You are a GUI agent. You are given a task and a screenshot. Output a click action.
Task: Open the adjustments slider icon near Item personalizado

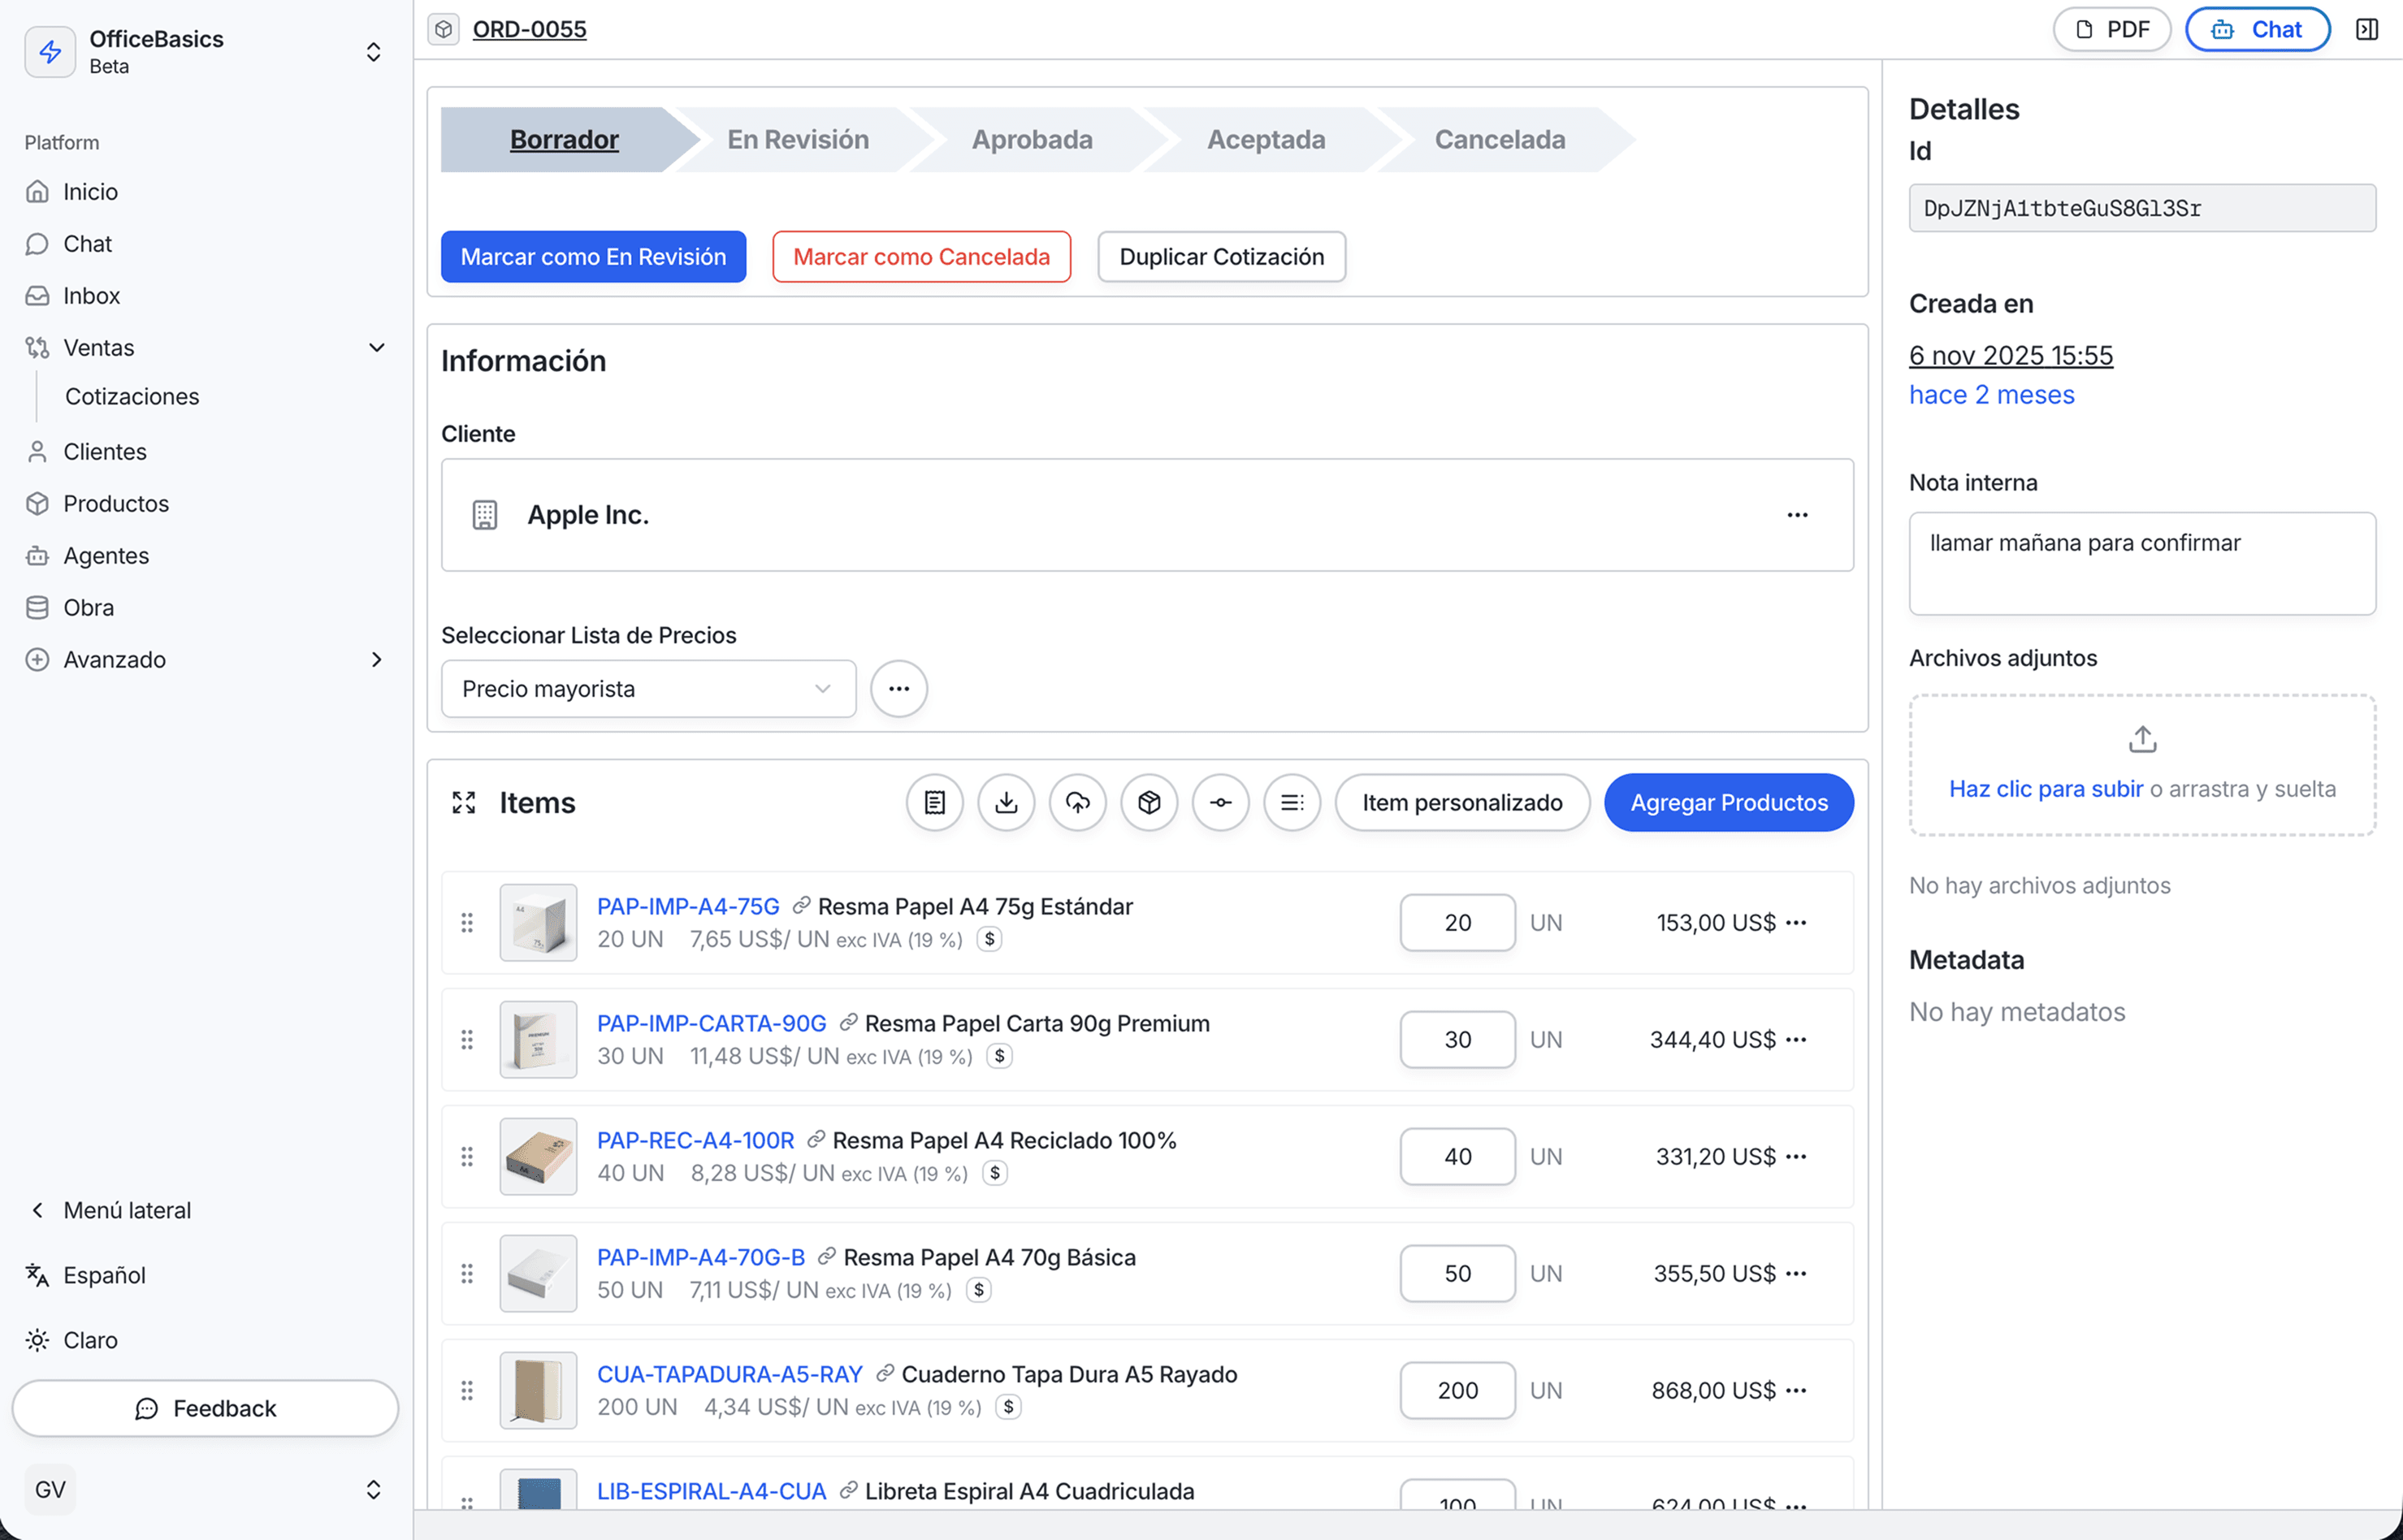click(x=1221, y=802)
